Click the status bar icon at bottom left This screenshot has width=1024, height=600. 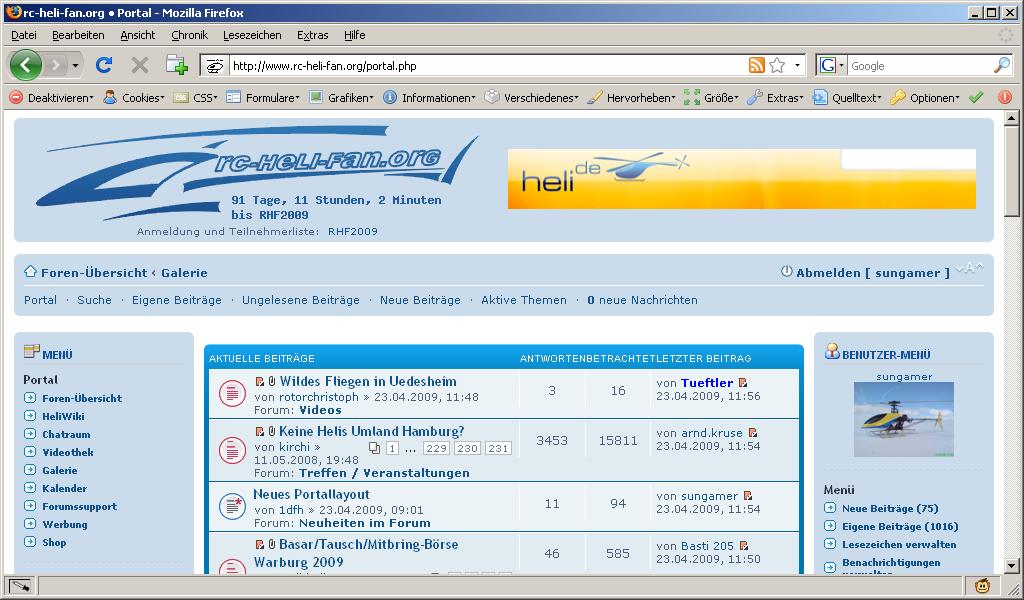tap(20, 585)
